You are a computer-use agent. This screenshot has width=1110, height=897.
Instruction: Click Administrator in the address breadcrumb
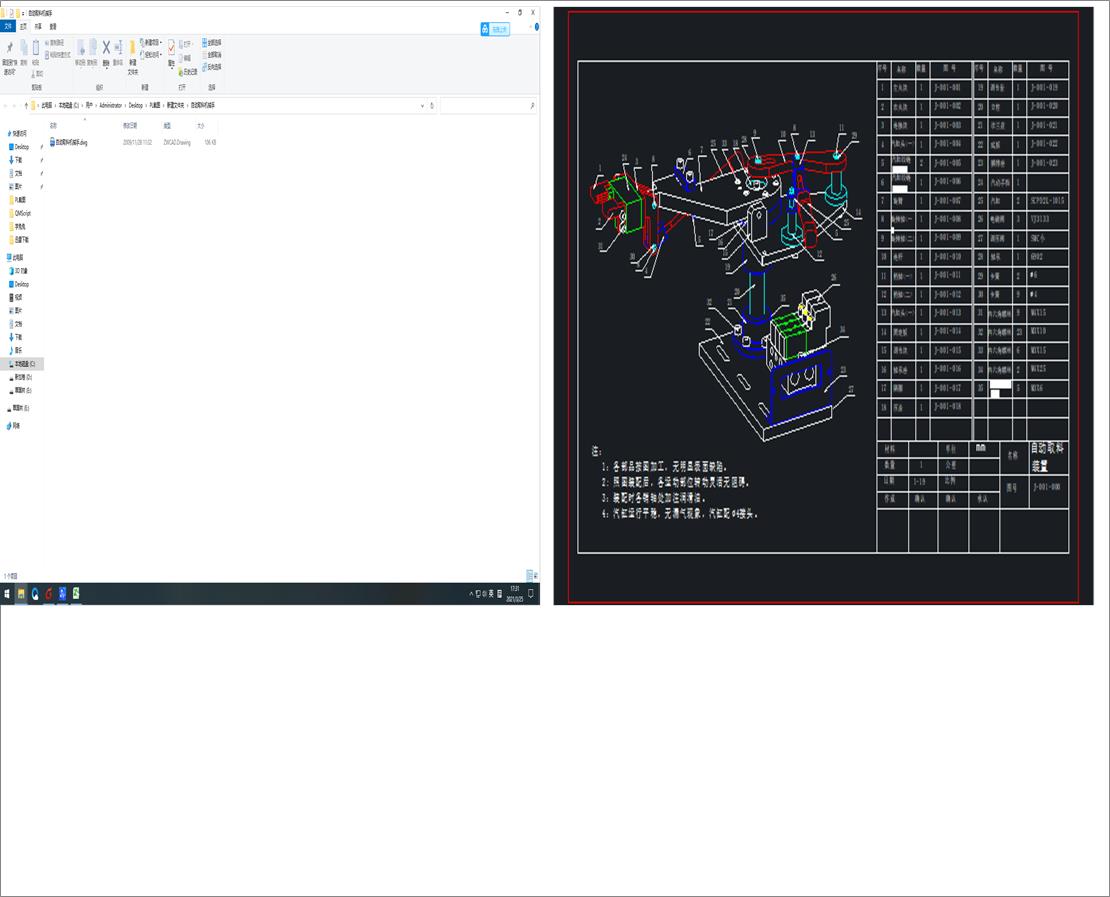110,105
